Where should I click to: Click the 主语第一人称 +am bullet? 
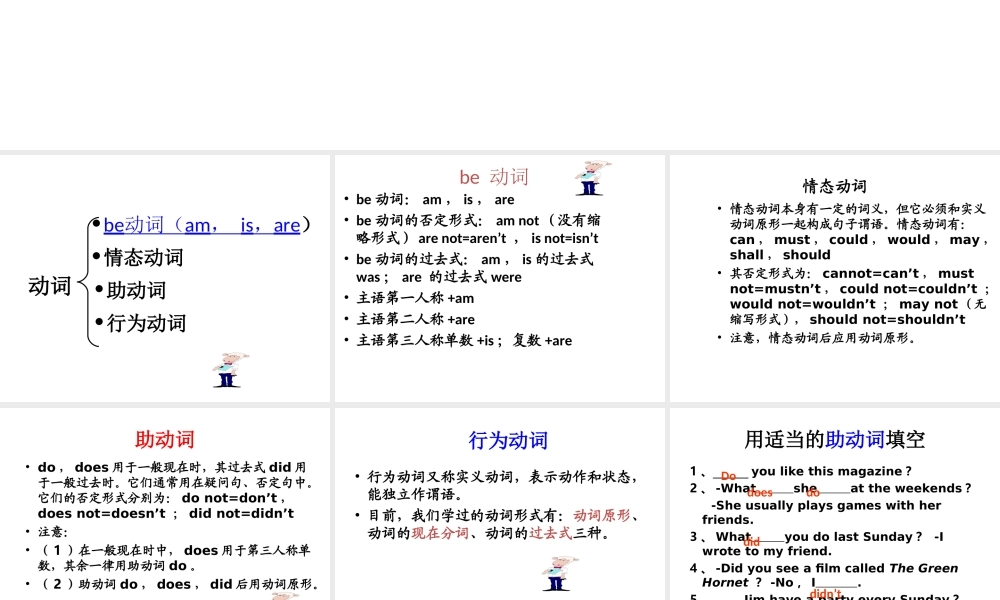click(415, 298)
